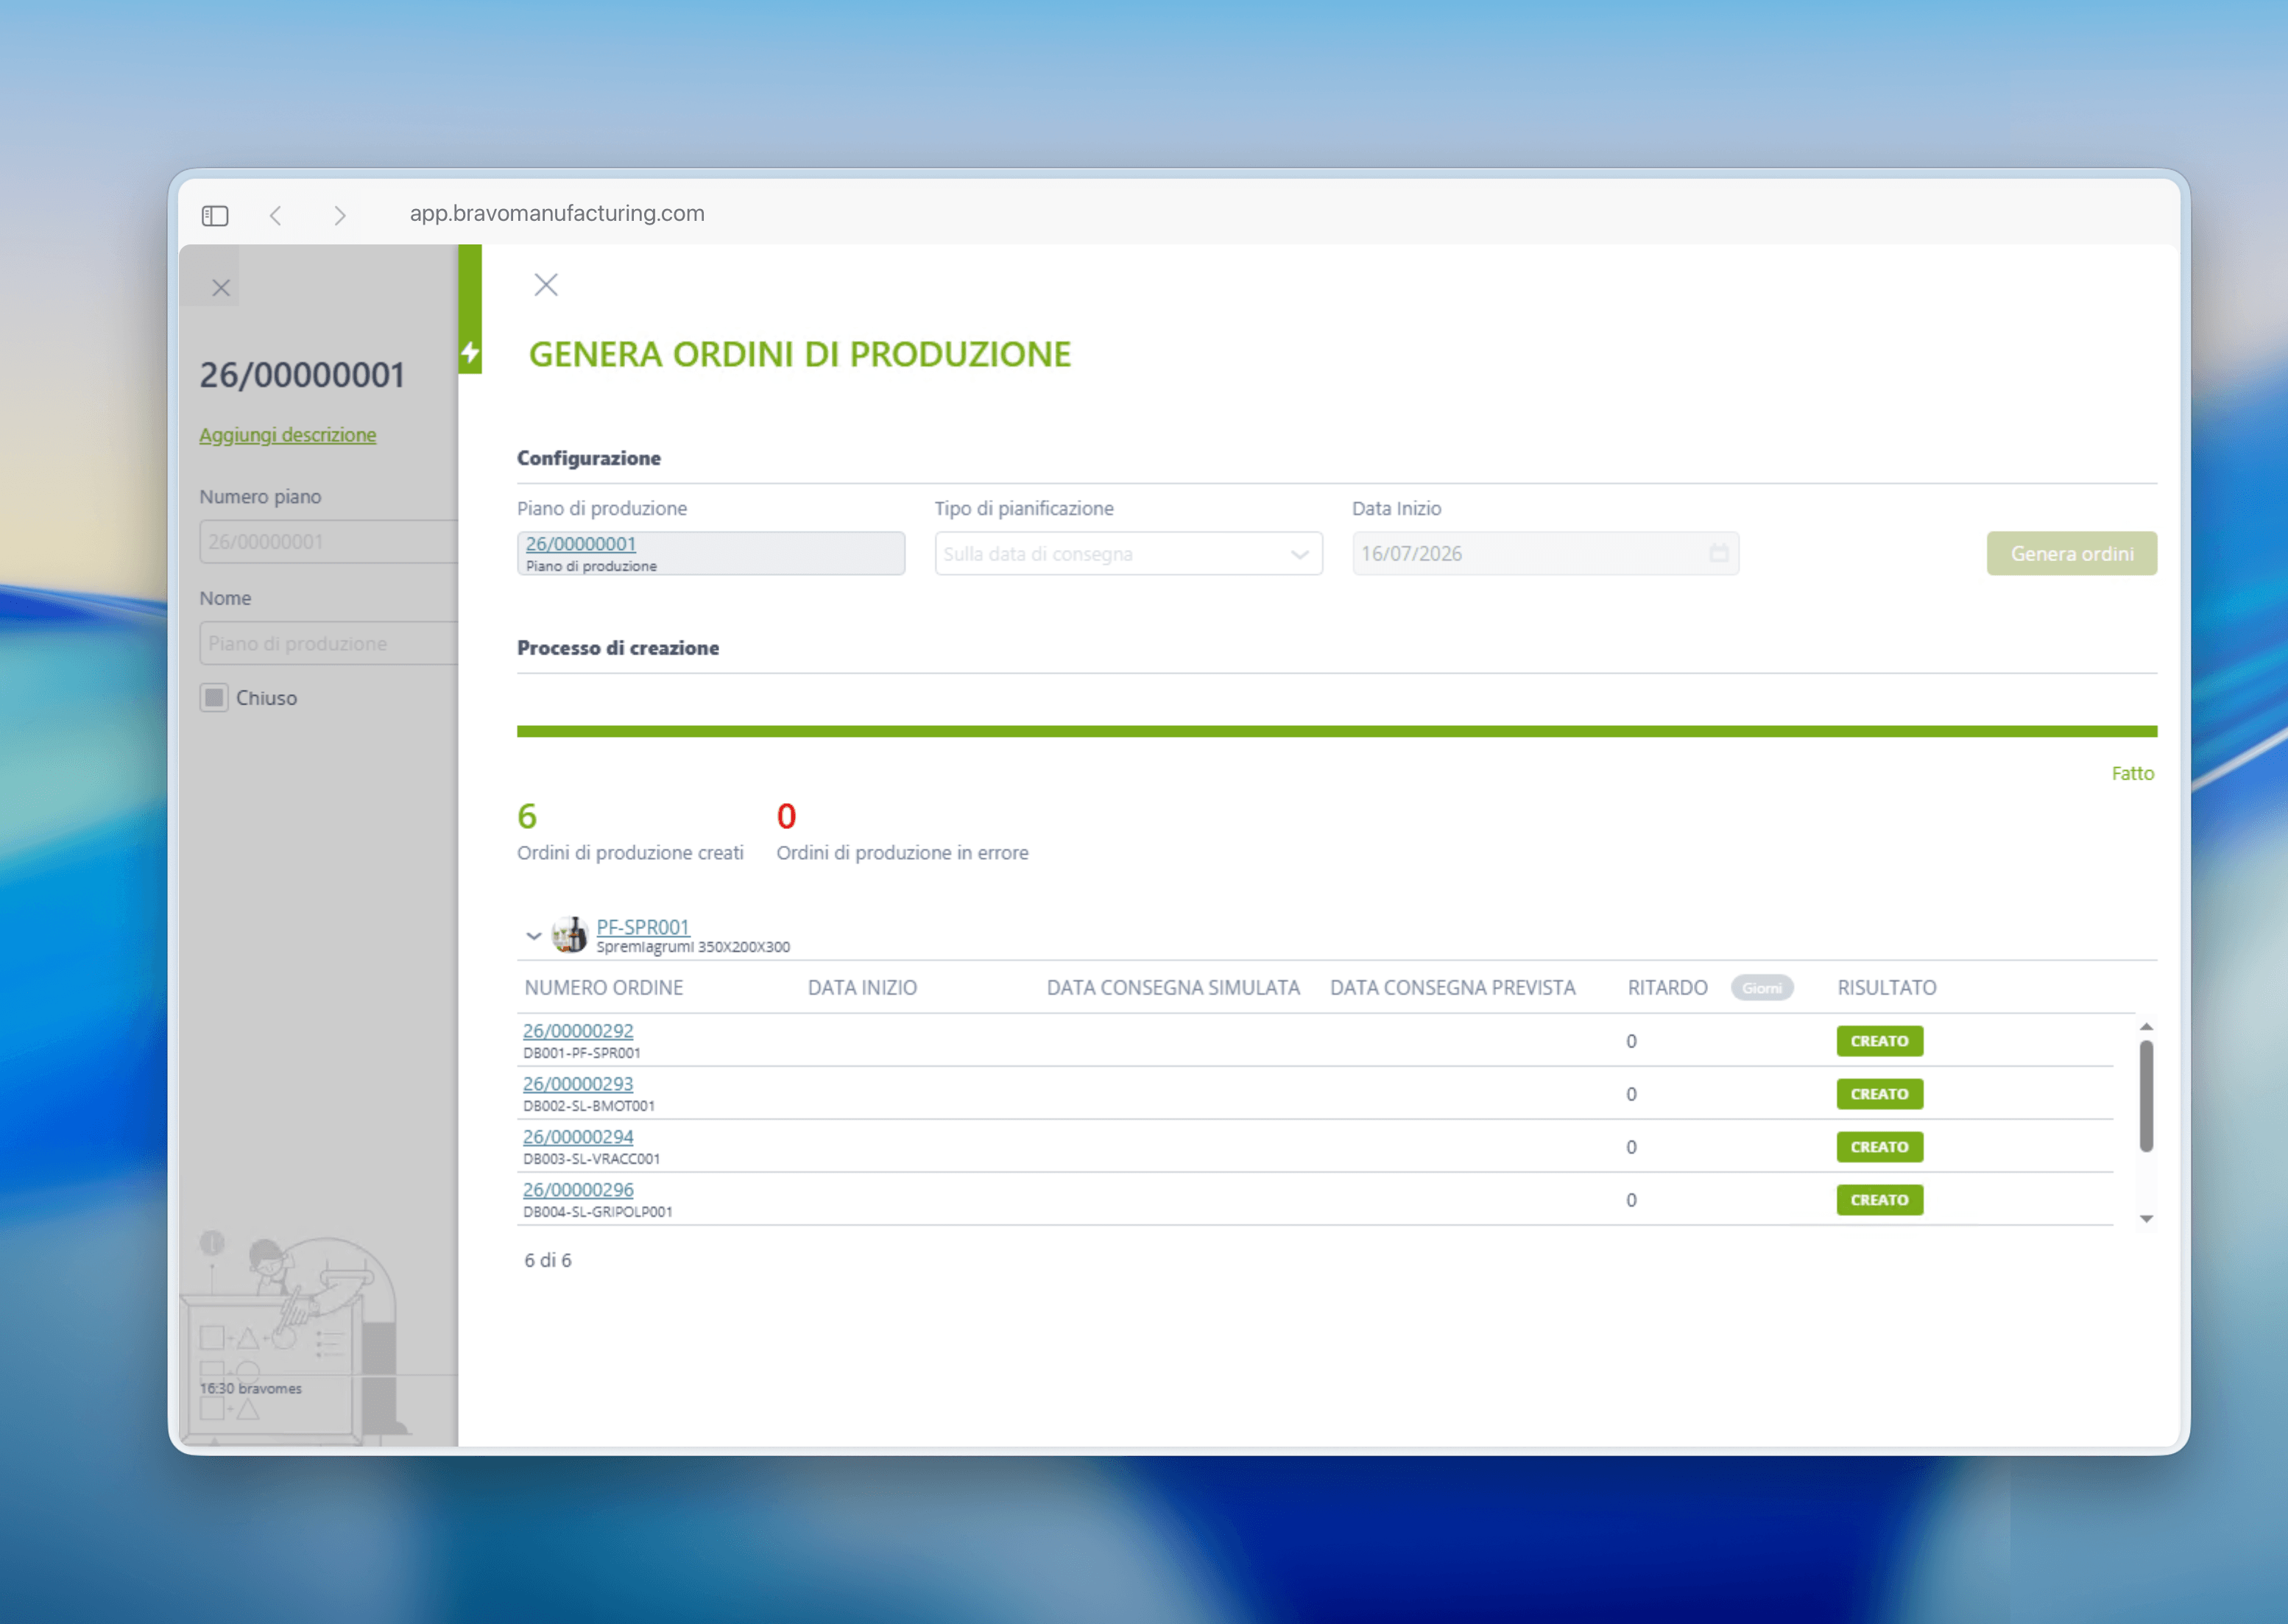Click the '6 di 6' pagination text
The image size is (2288, 1624).
click(548, 1260)
